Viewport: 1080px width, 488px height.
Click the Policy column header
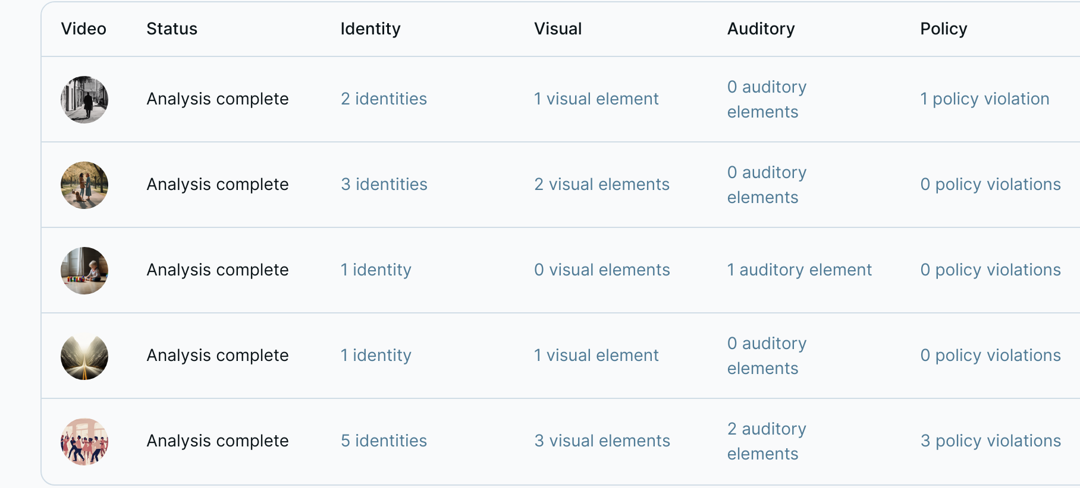pos(944,29)
